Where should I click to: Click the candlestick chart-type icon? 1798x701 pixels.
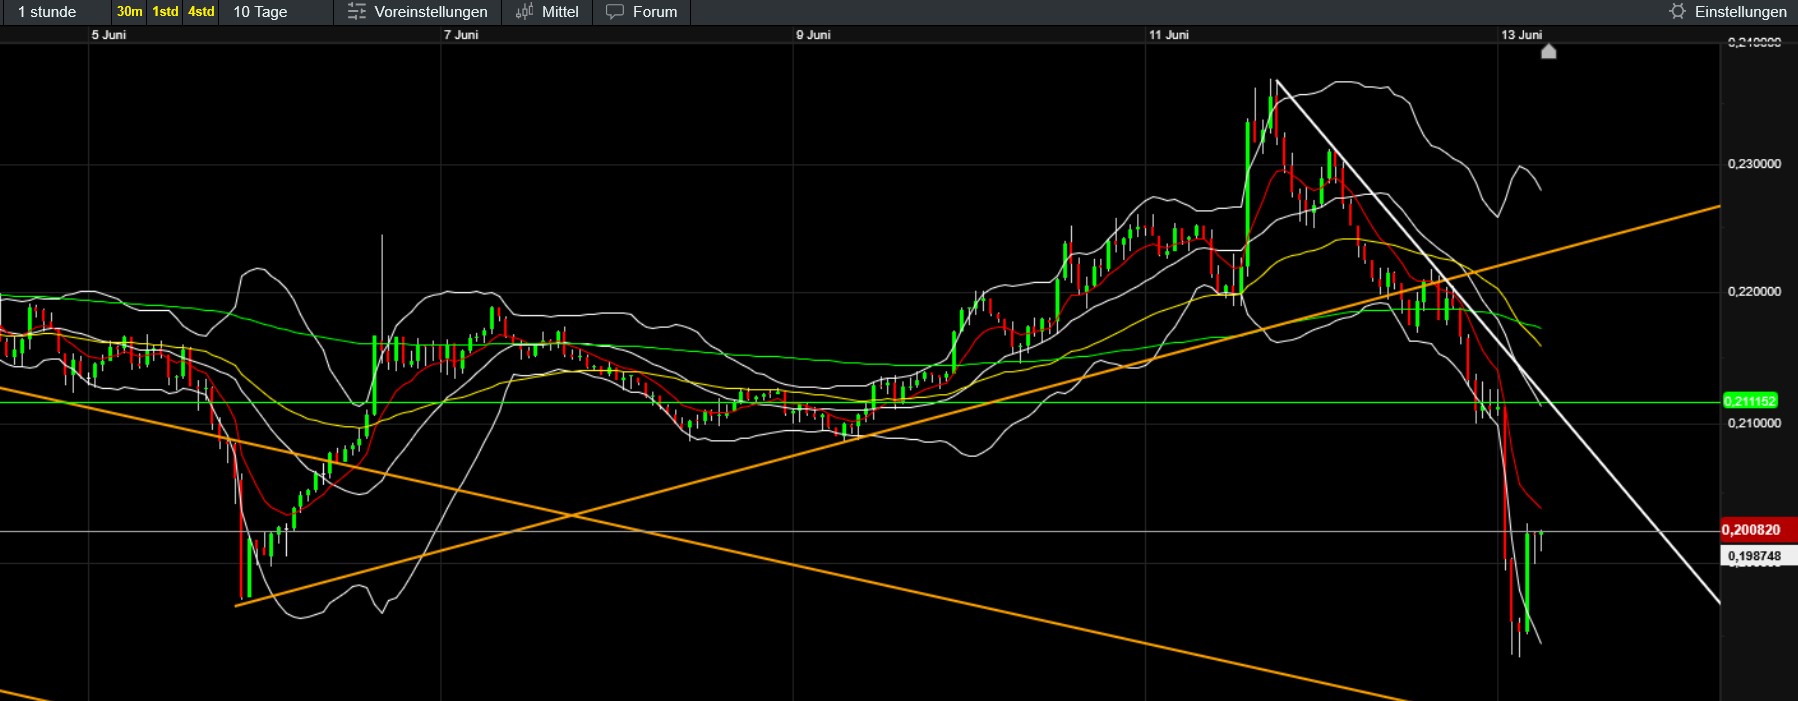524,12
